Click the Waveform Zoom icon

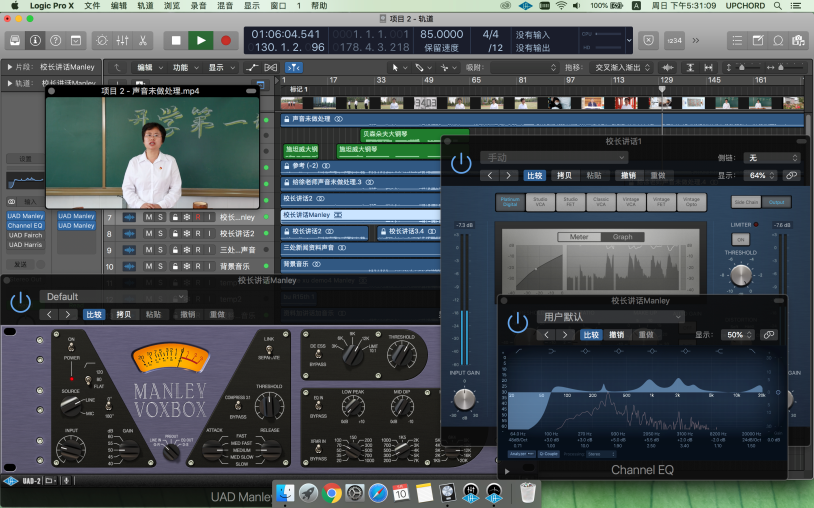click(668, 67)
